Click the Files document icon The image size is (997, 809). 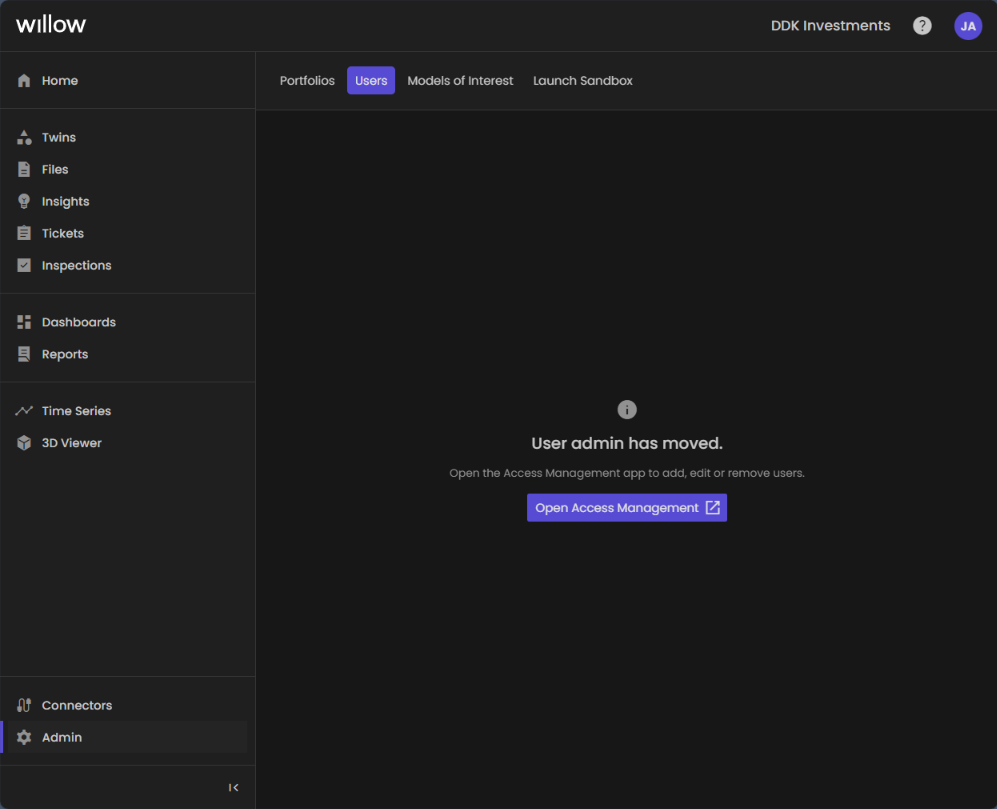24,169
